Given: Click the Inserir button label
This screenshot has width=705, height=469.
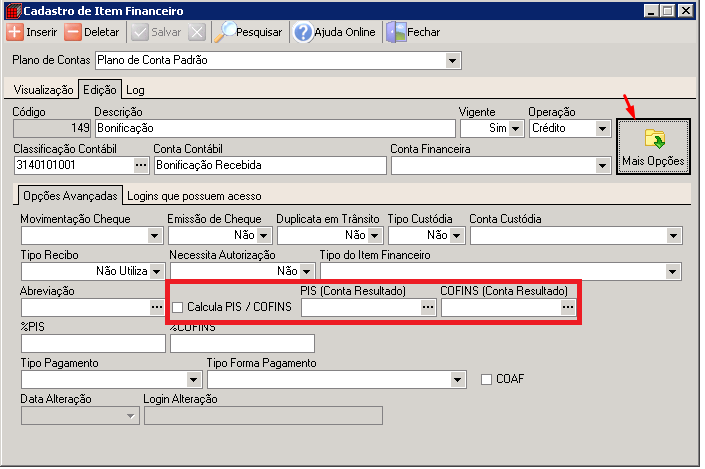Looking at the screenshot, I should tap(42, 32).
